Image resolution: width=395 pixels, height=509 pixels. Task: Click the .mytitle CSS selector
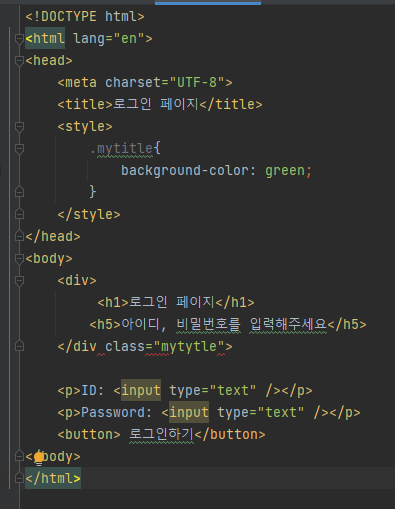[x=121, y=148]
